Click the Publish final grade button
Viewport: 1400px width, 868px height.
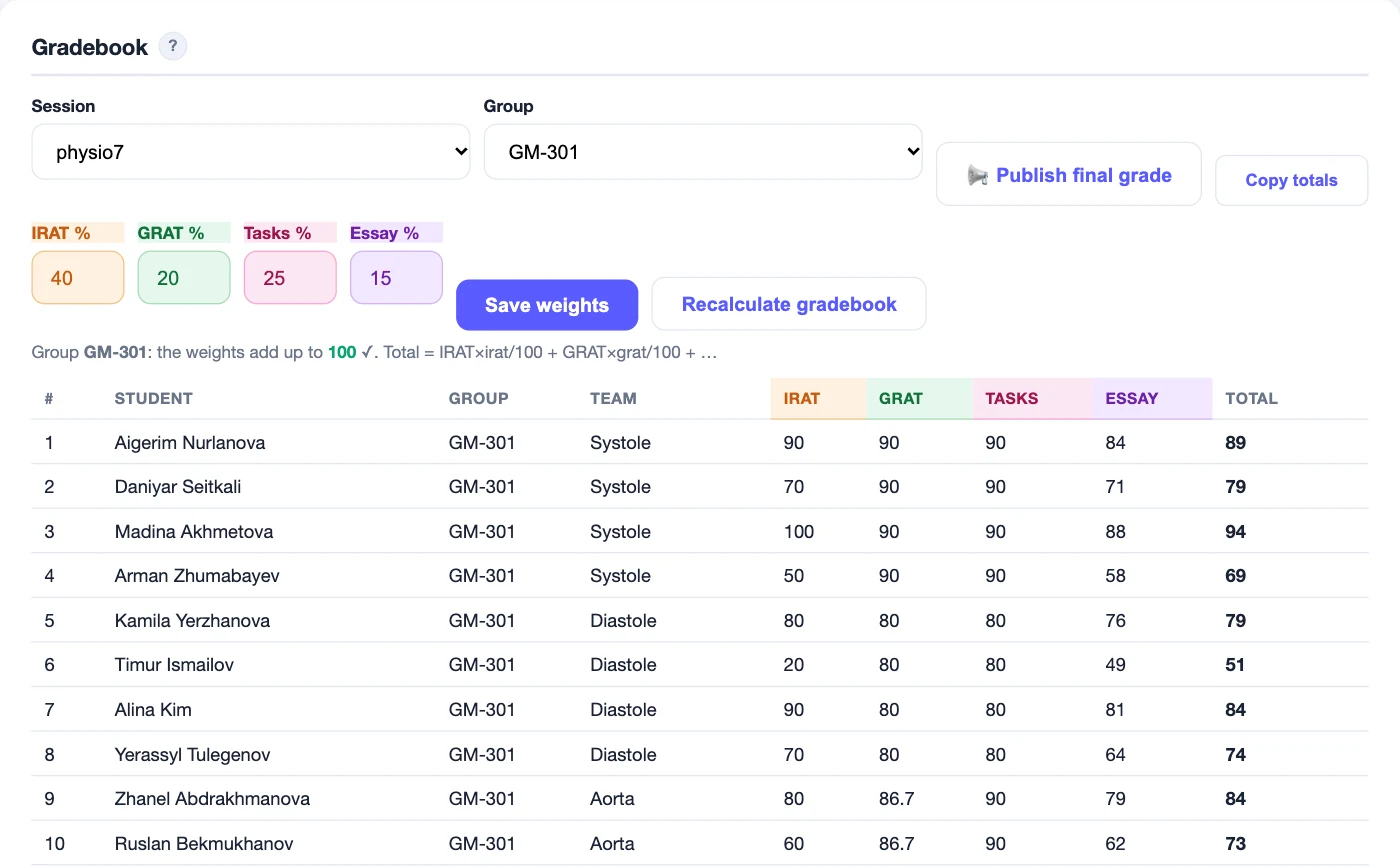coord(1068,175)
